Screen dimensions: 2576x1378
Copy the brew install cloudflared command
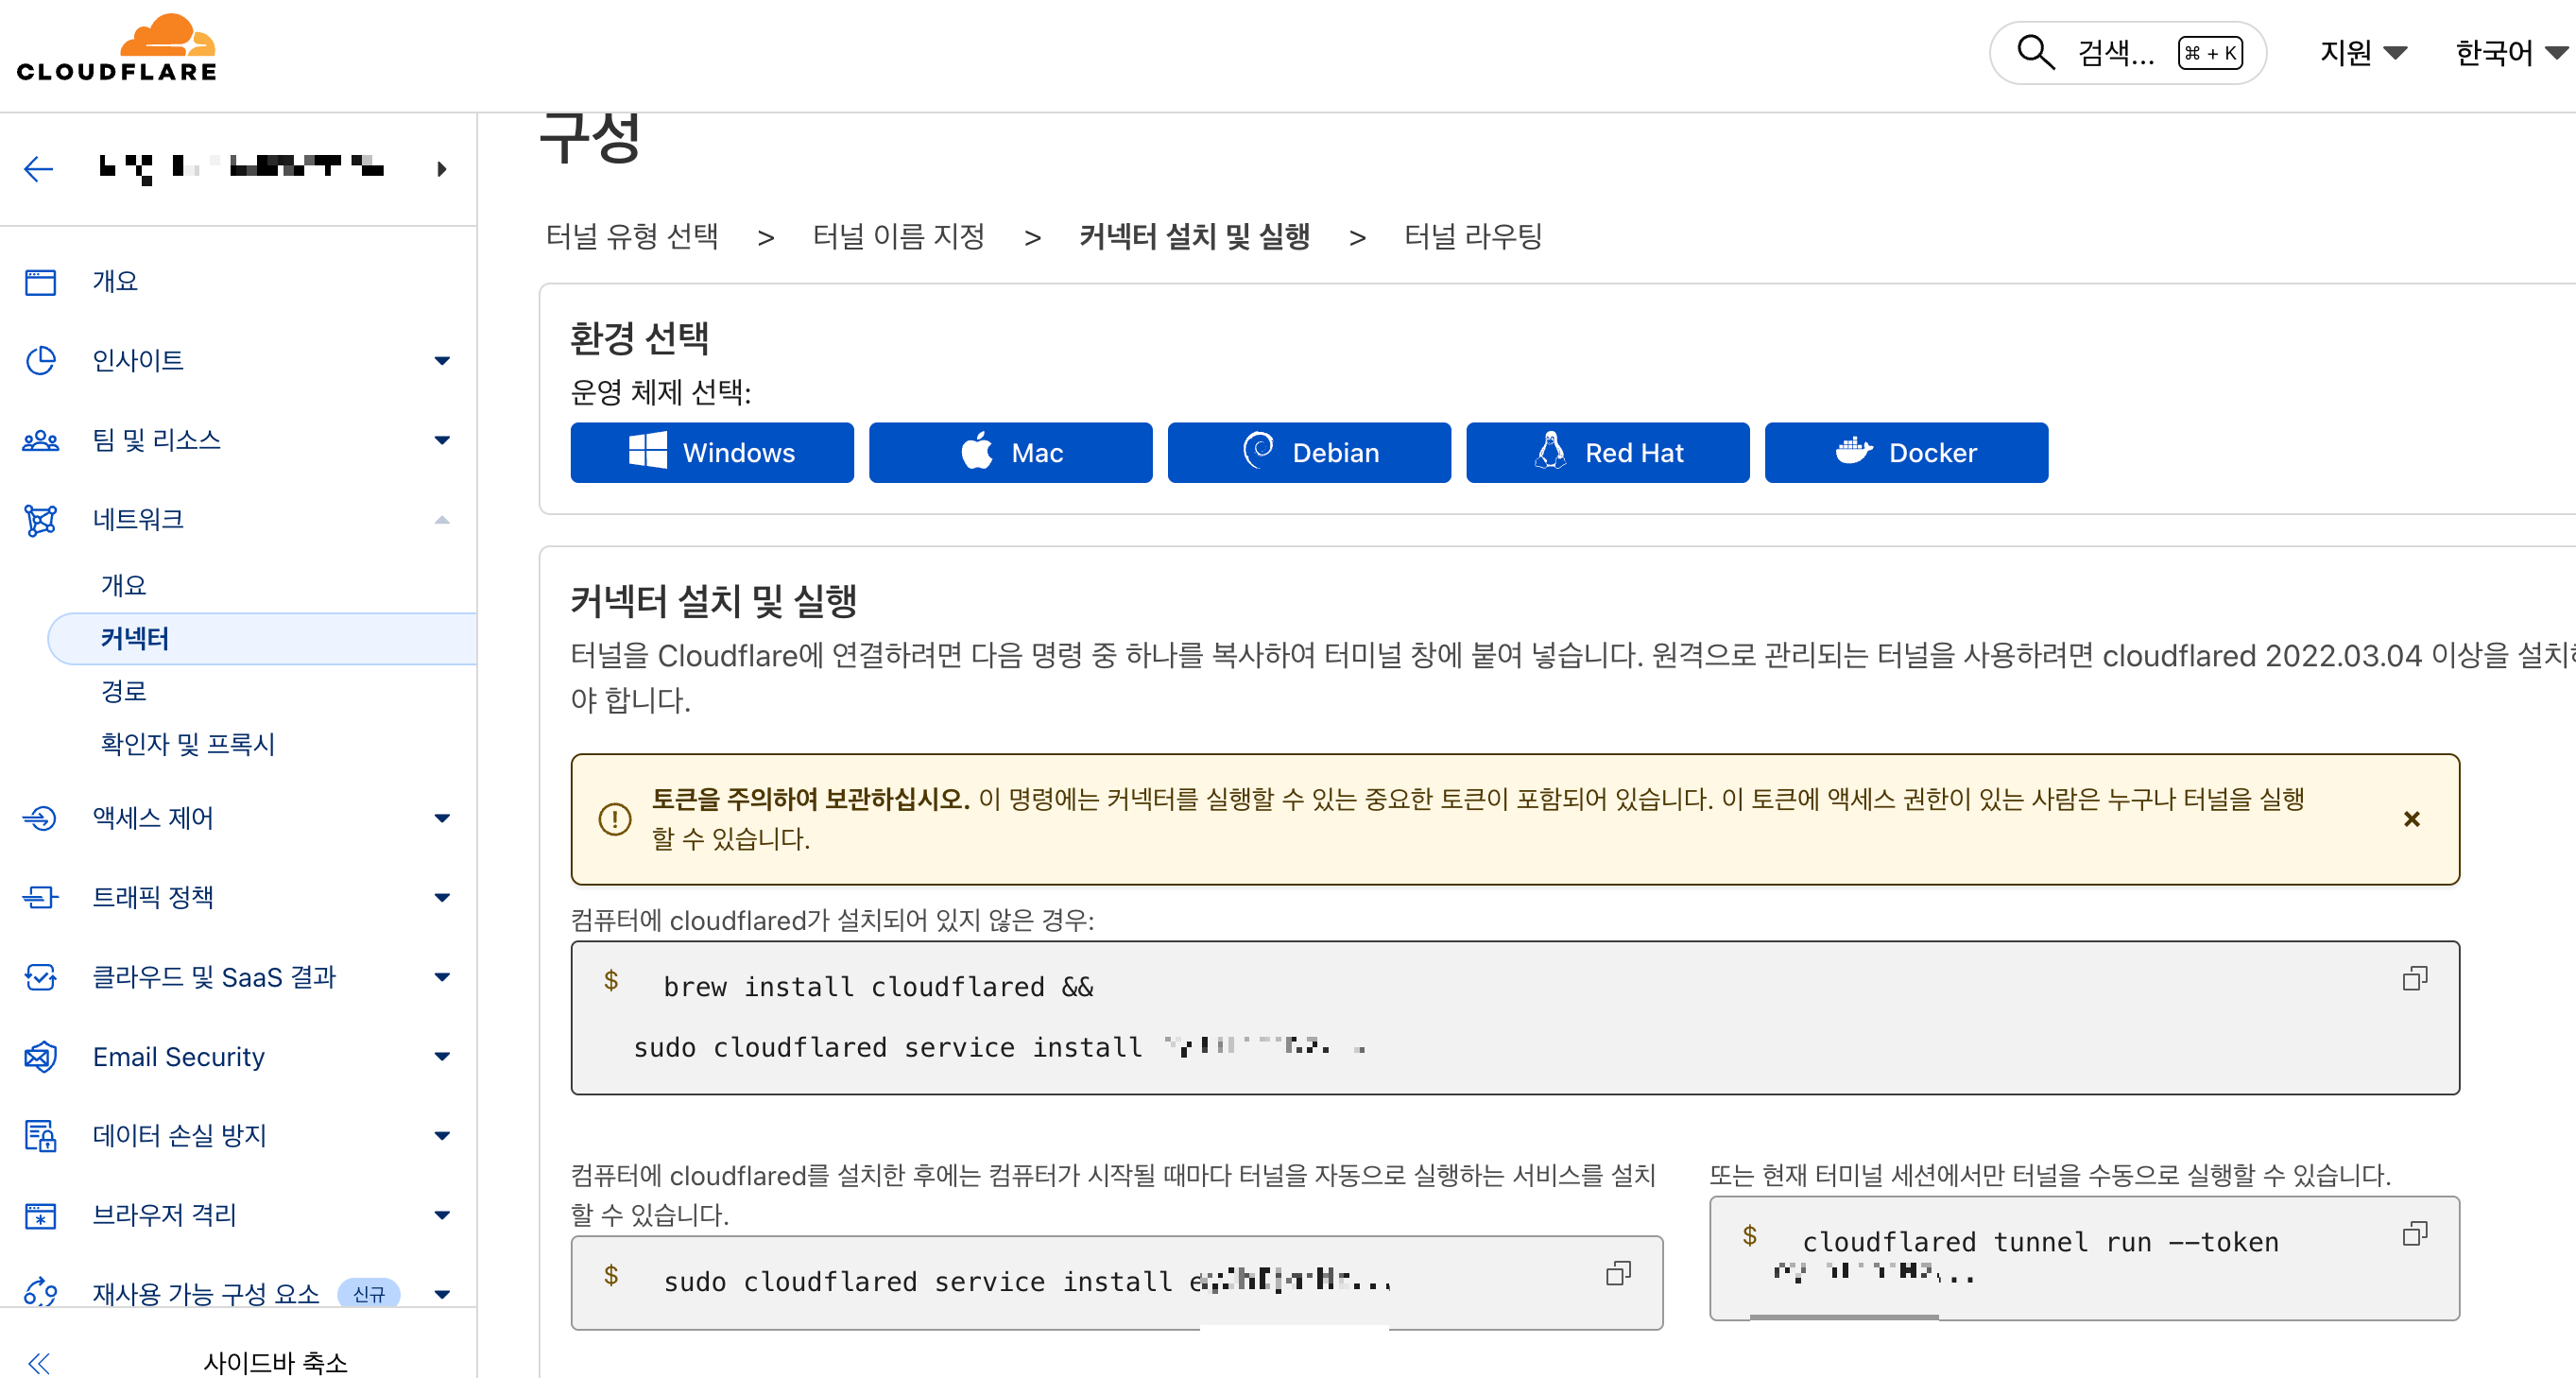click(2413, 978)
